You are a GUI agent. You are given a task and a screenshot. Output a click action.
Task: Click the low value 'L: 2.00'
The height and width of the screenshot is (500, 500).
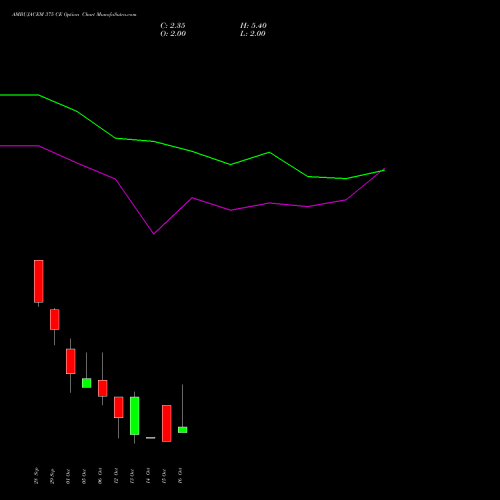click(253, 34)
